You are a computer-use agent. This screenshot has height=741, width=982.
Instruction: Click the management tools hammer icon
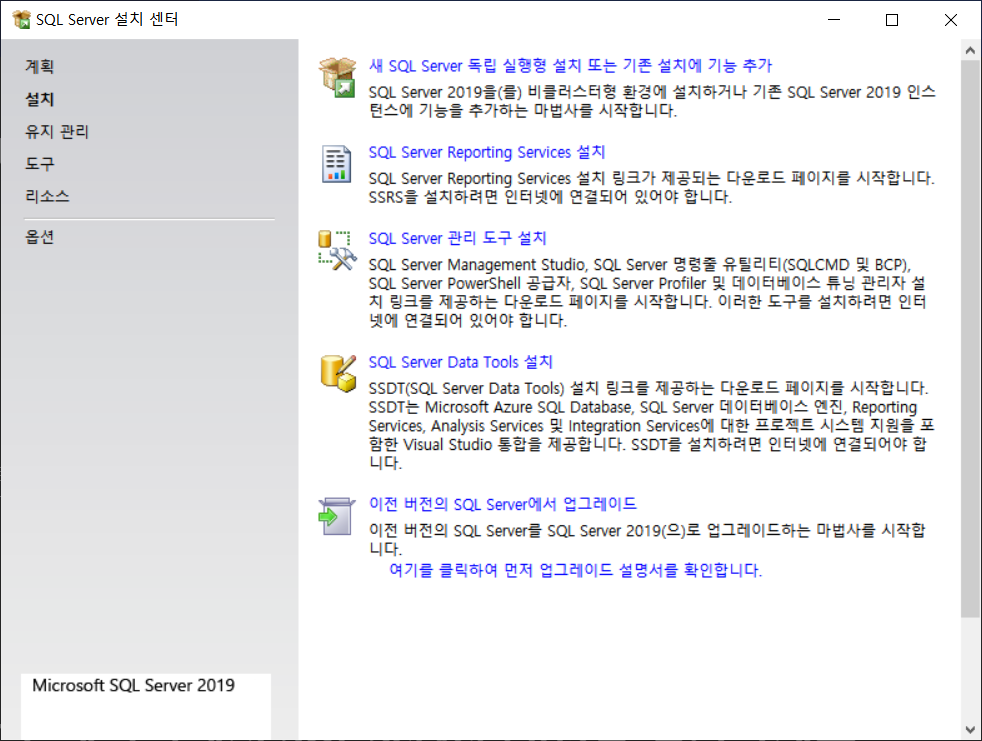click(x=338, y=251)
